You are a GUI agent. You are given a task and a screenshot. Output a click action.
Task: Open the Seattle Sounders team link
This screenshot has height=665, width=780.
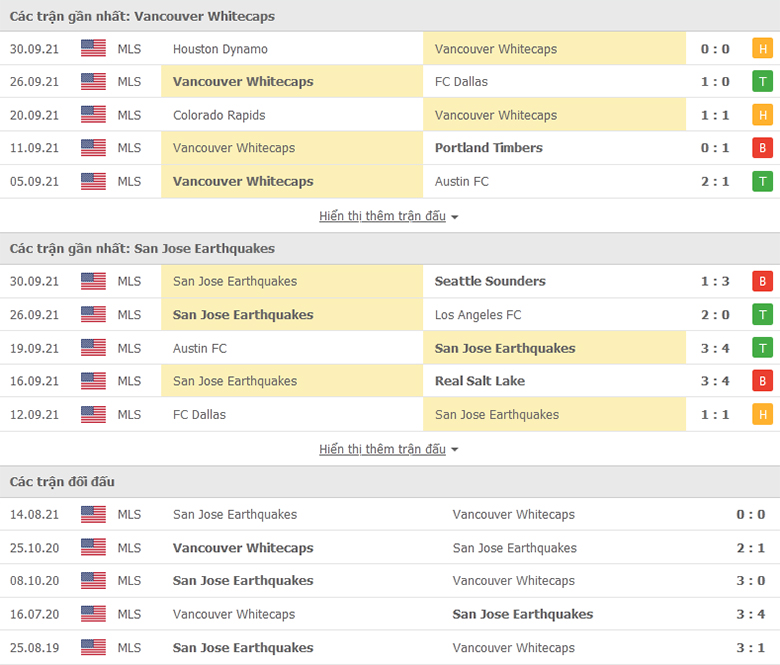point(490,281)
